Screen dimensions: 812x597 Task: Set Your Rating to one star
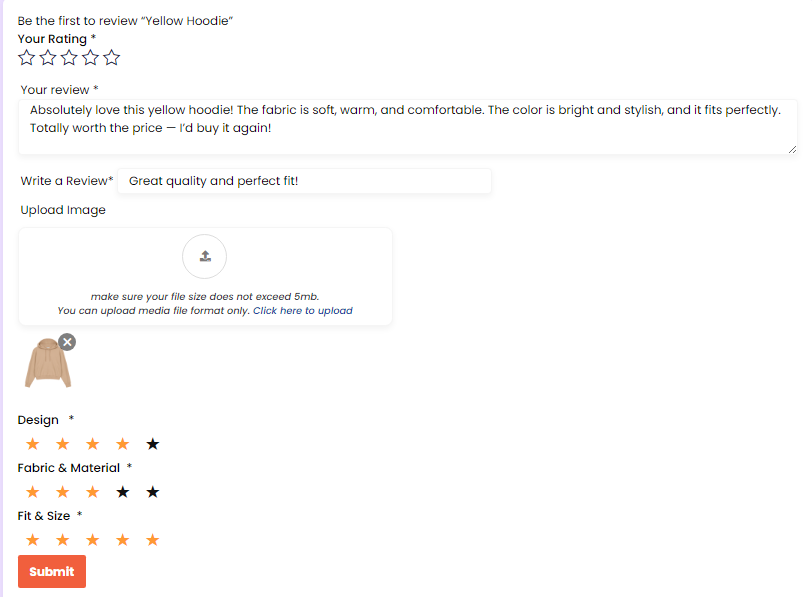pyautogui.click(x=27, y=58)
